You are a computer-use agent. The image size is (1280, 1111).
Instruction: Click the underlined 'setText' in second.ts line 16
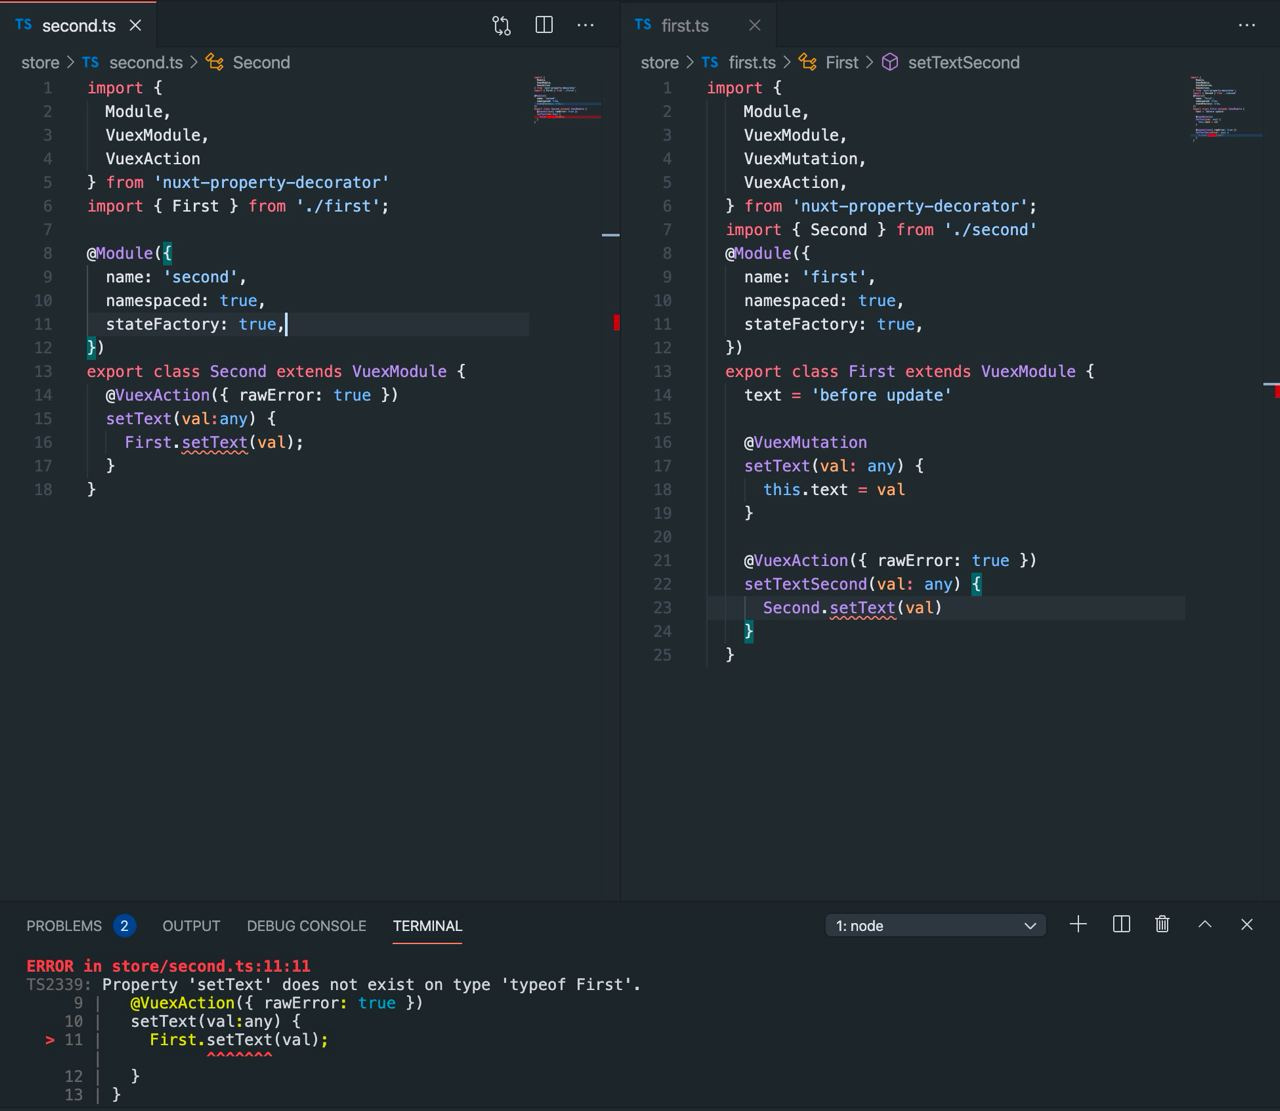[214, 442]
